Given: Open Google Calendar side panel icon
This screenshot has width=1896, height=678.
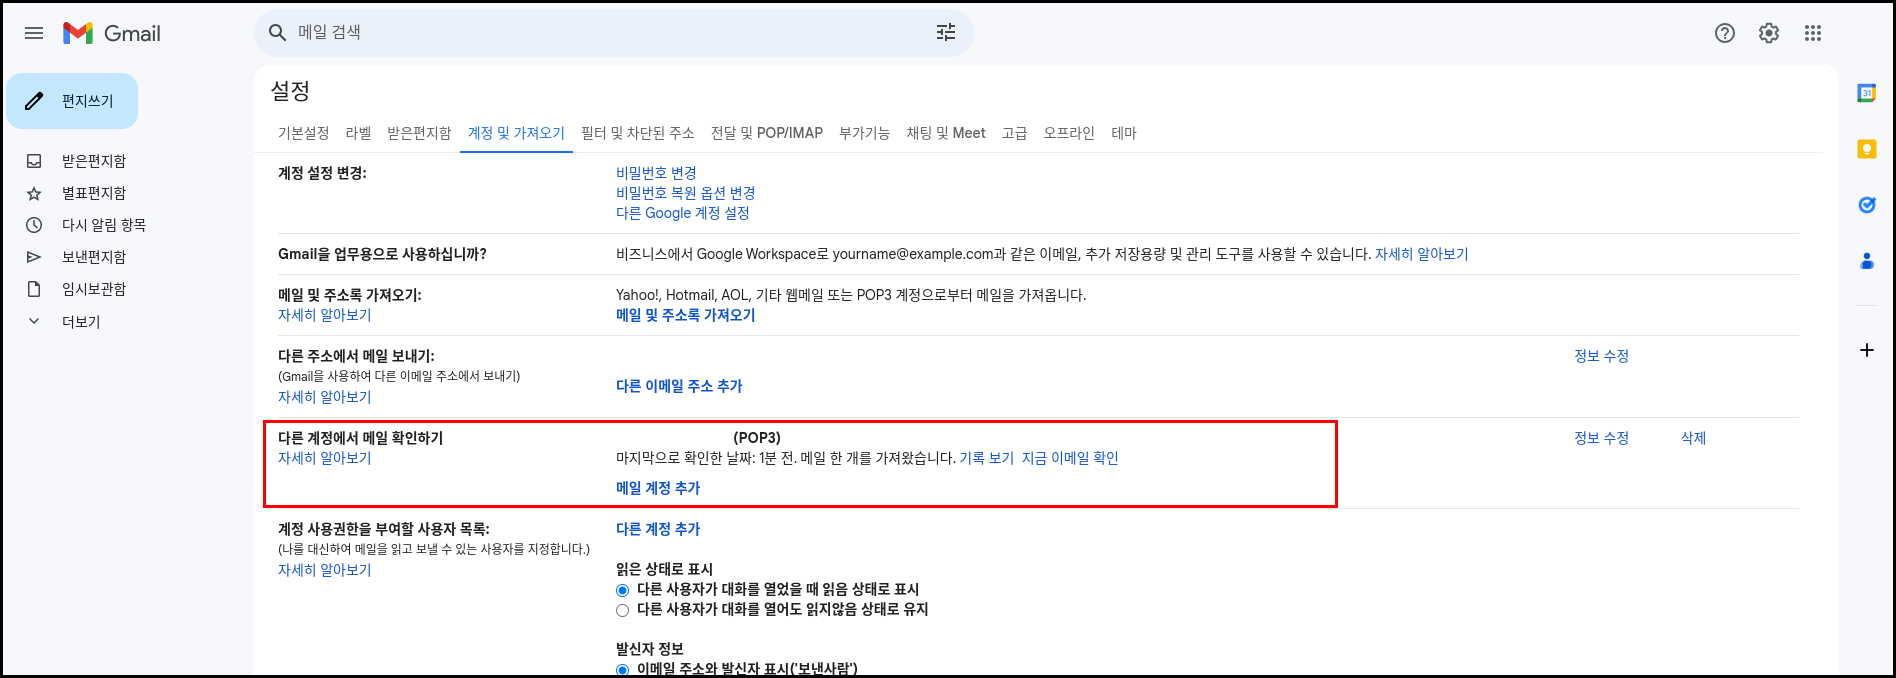Looking at the screenshot, I should click(1867, 93).
